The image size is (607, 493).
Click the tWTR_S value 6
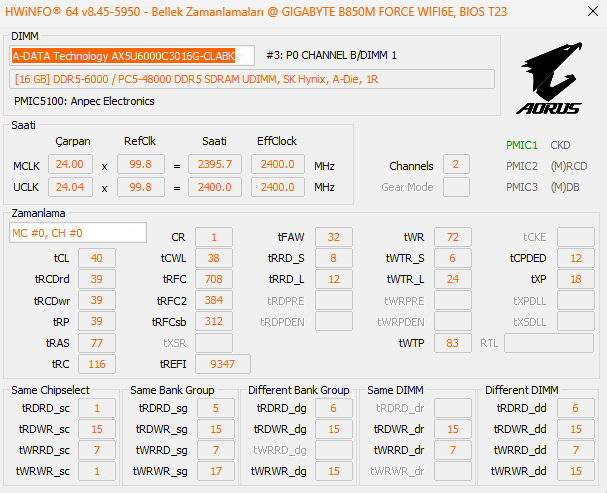pos(453,258)
